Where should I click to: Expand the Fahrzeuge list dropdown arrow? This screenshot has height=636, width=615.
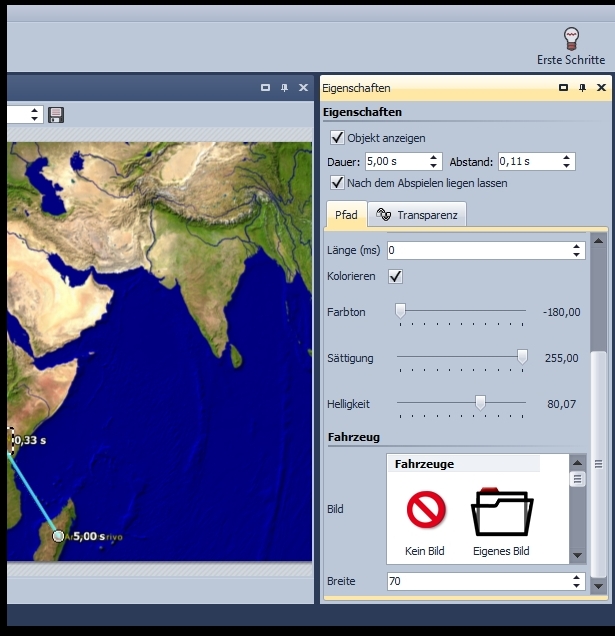(577, 555)
